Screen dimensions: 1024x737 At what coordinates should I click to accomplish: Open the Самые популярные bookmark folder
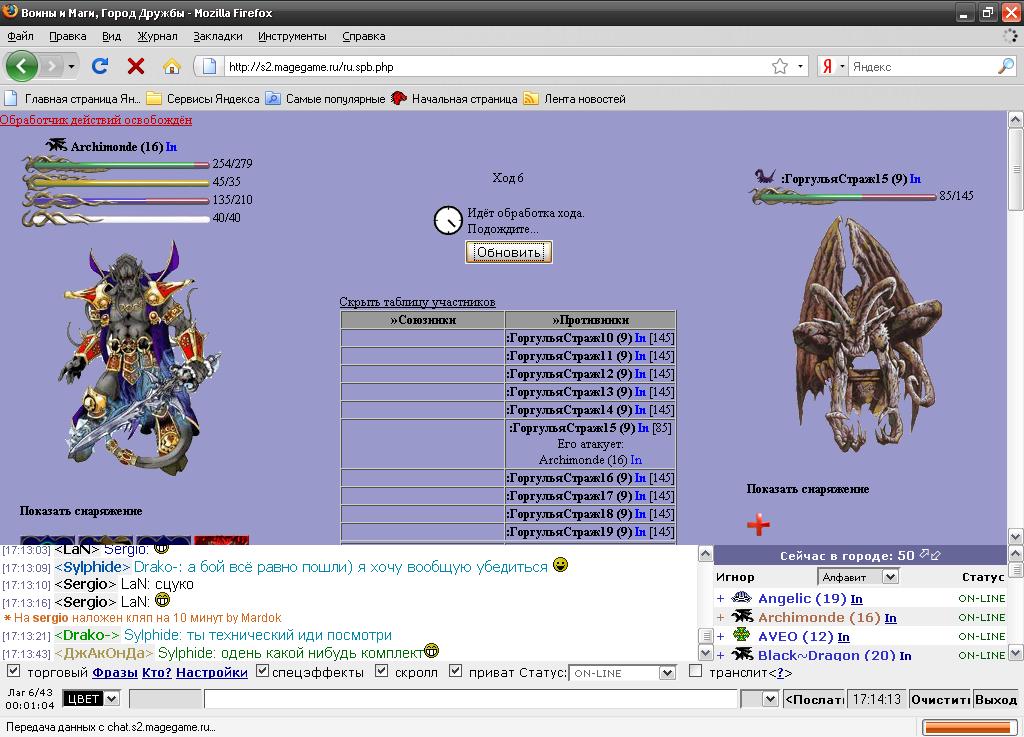pyautogui.click(x=325, y=99)
